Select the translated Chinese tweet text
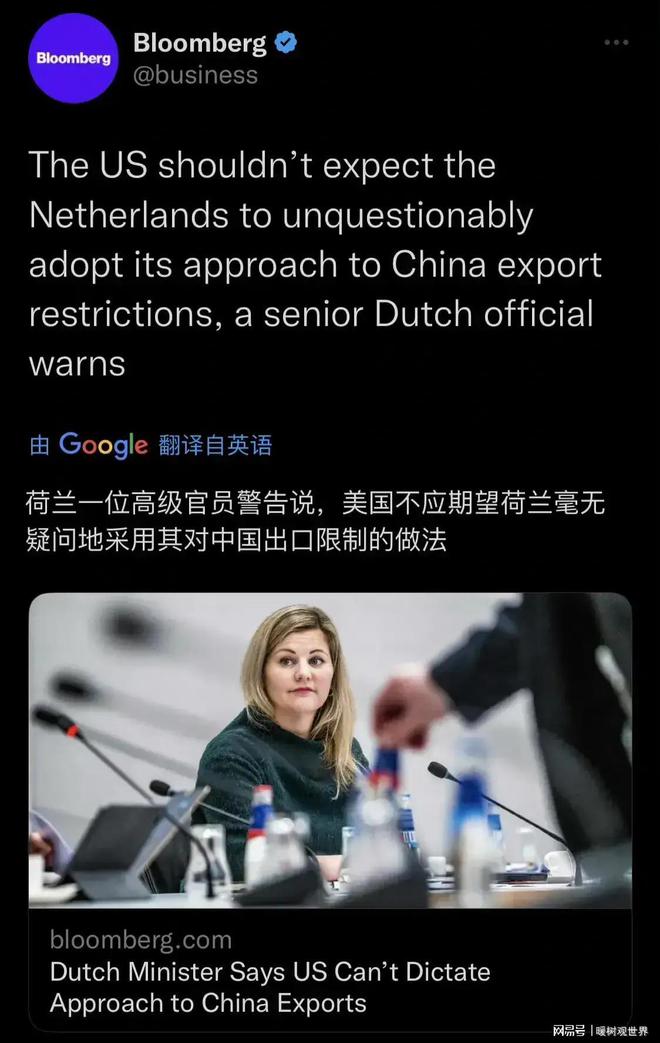 [x=315, y=521]
